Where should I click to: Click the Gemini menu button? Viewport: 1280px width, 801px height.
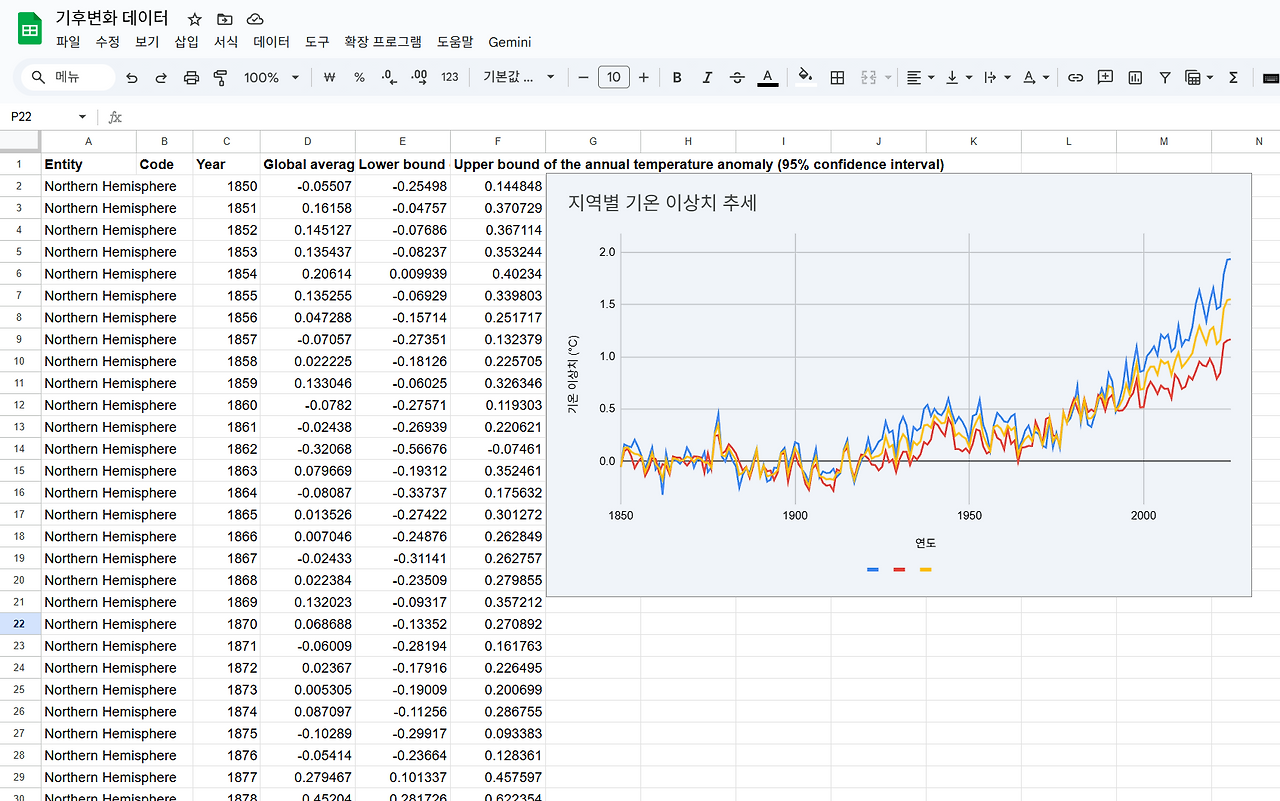click(509, 42)
